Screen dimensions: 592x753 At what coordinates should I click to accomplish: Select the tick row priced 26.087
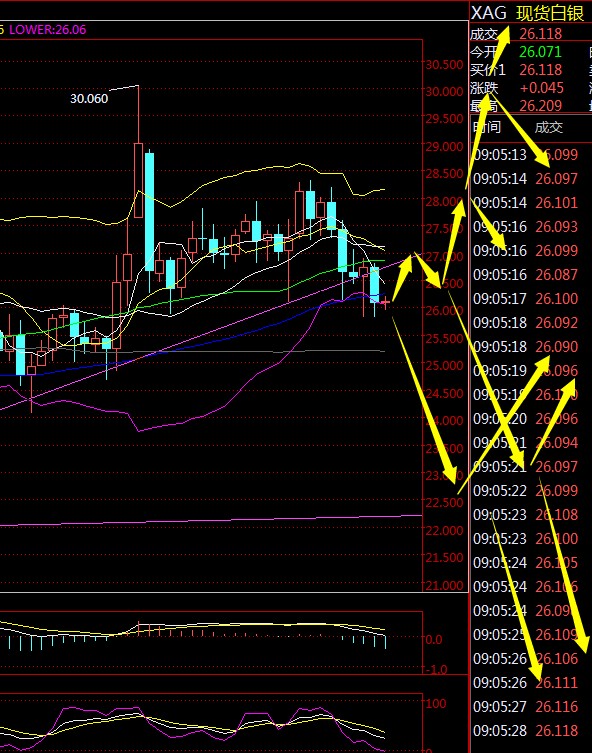click(x=525, y=275)
